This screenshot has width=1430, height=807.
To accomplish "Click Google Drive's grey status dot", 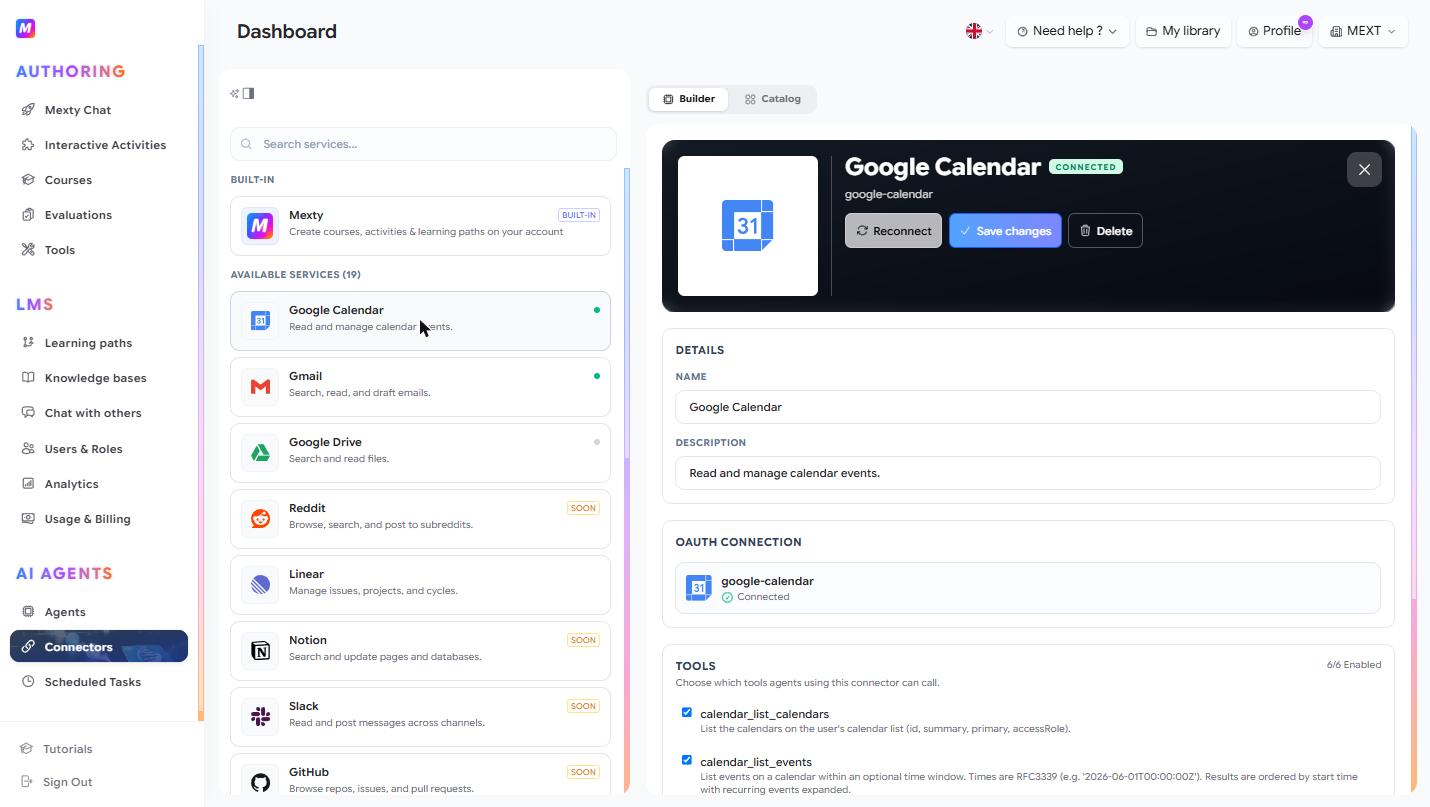I will tap(597, 442).
